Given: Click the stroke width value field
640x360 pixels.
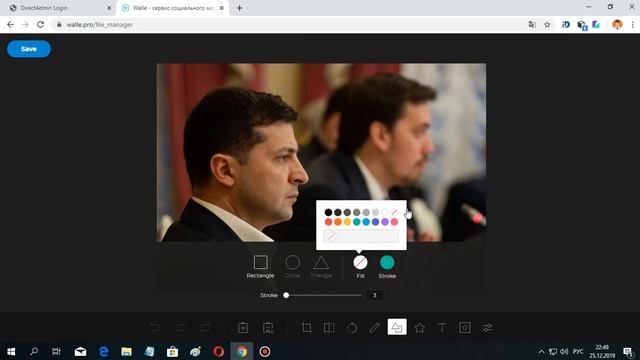Looking at the screenshot, I should 374,295.
